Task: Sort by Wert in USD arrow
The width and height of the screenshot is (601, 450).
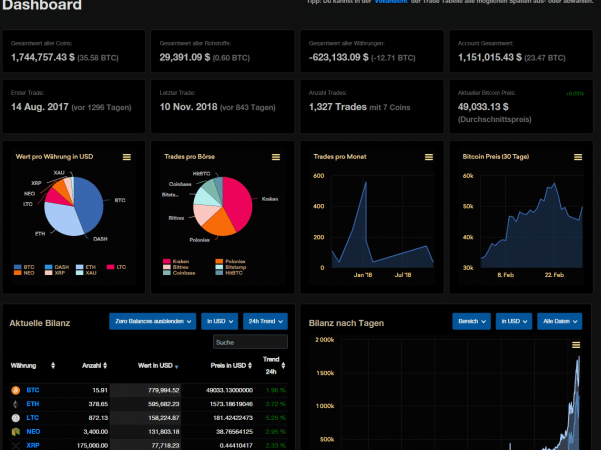Action: pos(177,367)
